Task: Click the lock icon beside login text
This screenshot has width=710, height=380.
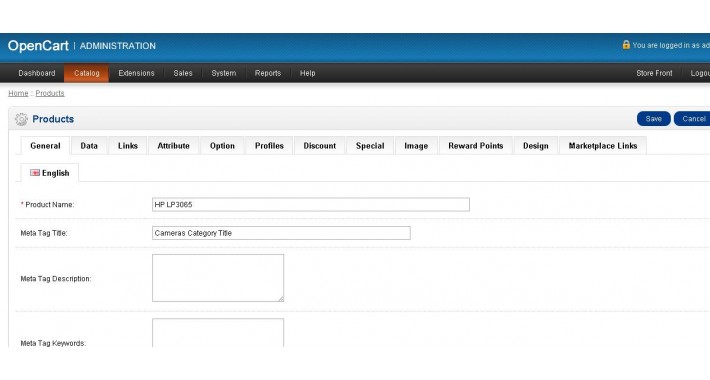Action: 626,44
